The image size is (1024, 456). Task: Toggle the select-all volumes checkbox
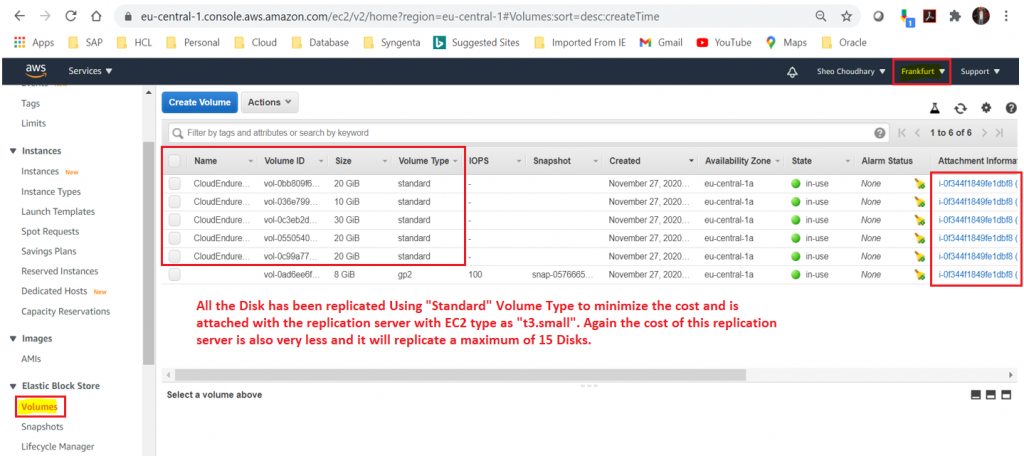pos(174,161)
